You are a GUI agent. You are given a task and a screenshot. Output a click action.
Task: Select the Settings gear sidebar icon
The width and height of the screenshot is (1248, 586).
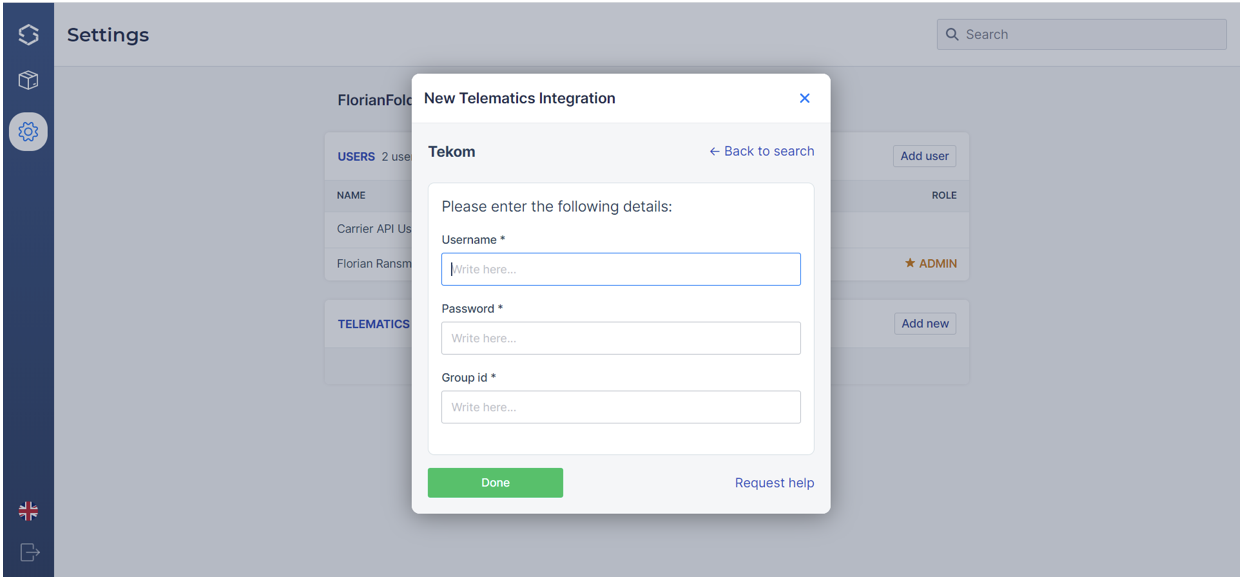tap(28, 131)
